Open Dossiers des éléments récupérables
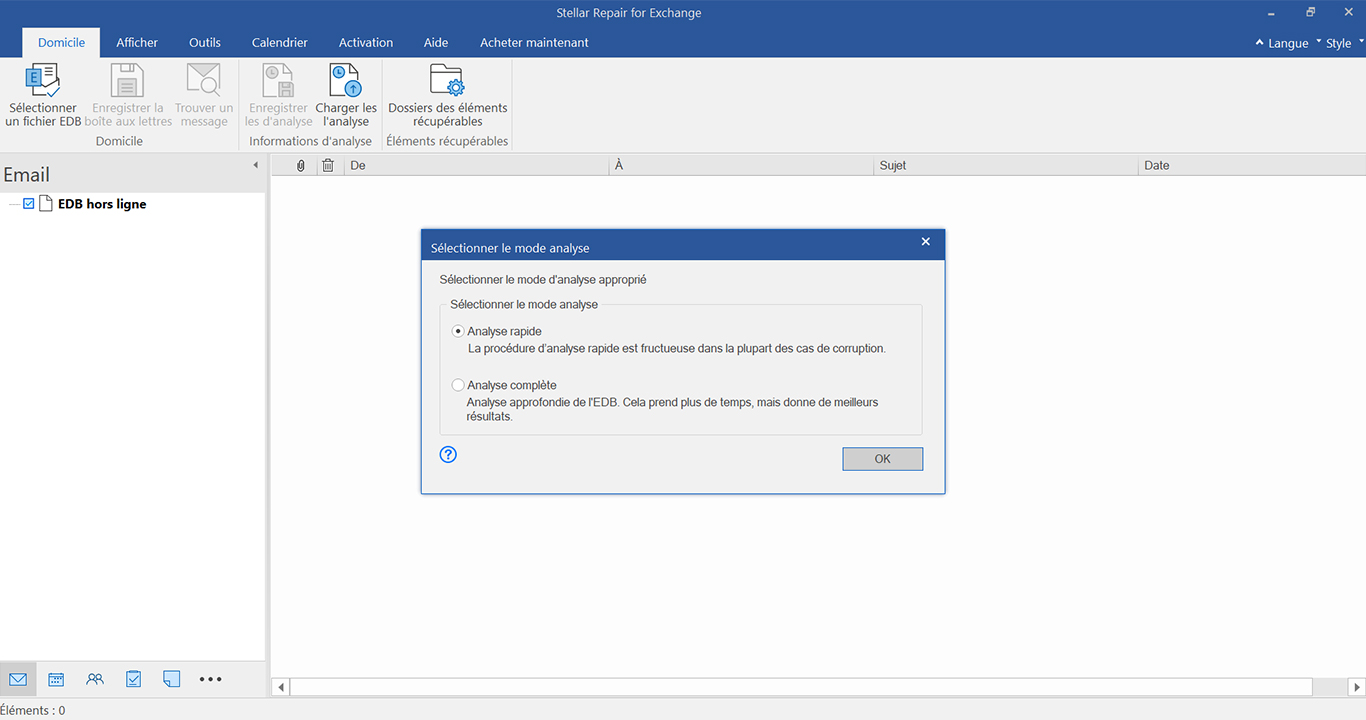This screenshot has width=1366, height=720. (447, 95)
